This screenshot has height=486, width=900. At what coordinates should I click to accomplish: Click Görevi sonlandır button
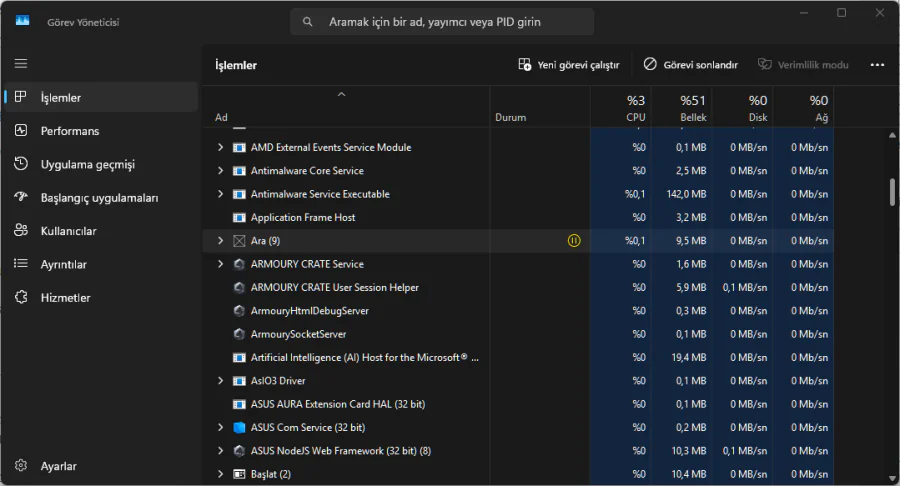coord(690,65)
